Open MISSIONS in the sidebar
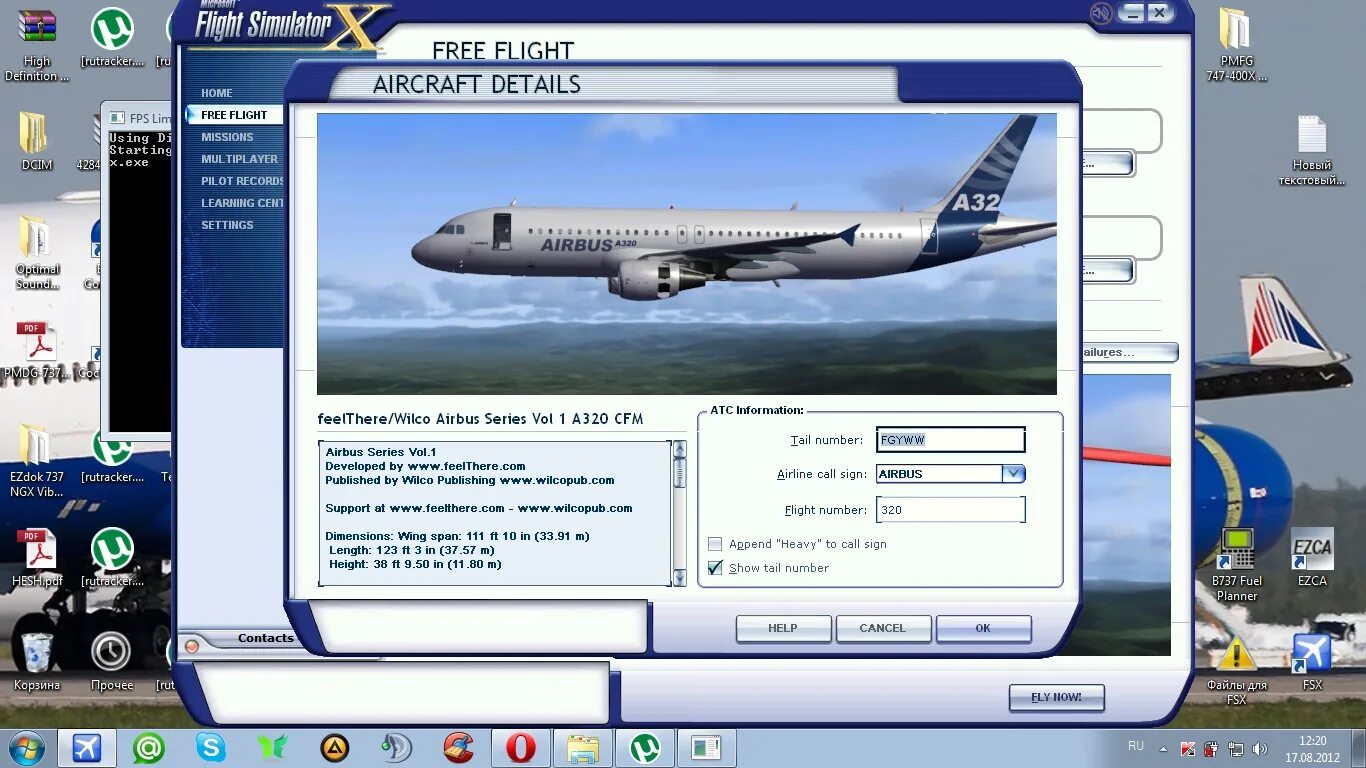This screenshot has height=768, width=1366. click(227, 137)
